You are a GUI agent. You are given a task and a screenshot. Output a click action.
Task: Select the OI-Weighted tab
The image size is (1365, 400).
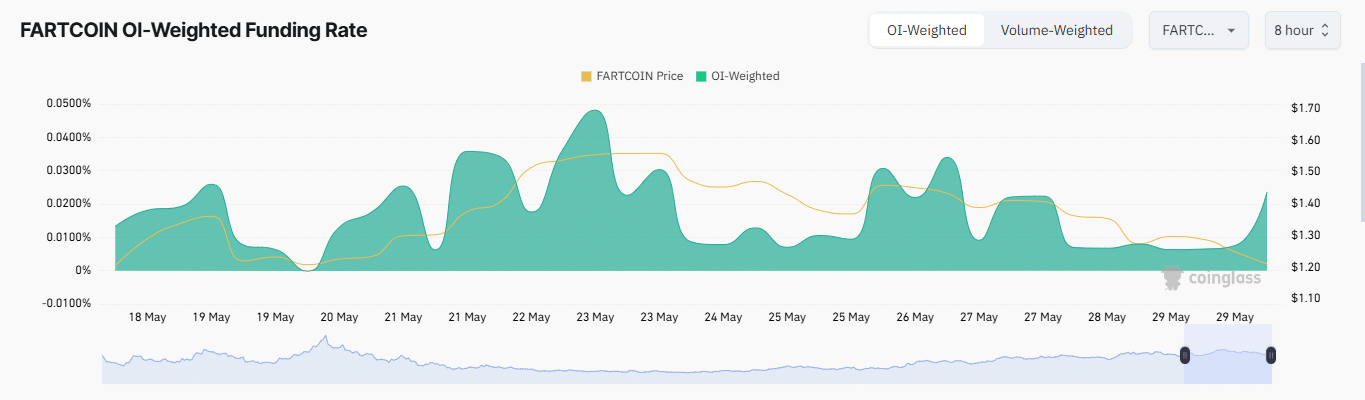pyautogui.click(x=926, y=30)
